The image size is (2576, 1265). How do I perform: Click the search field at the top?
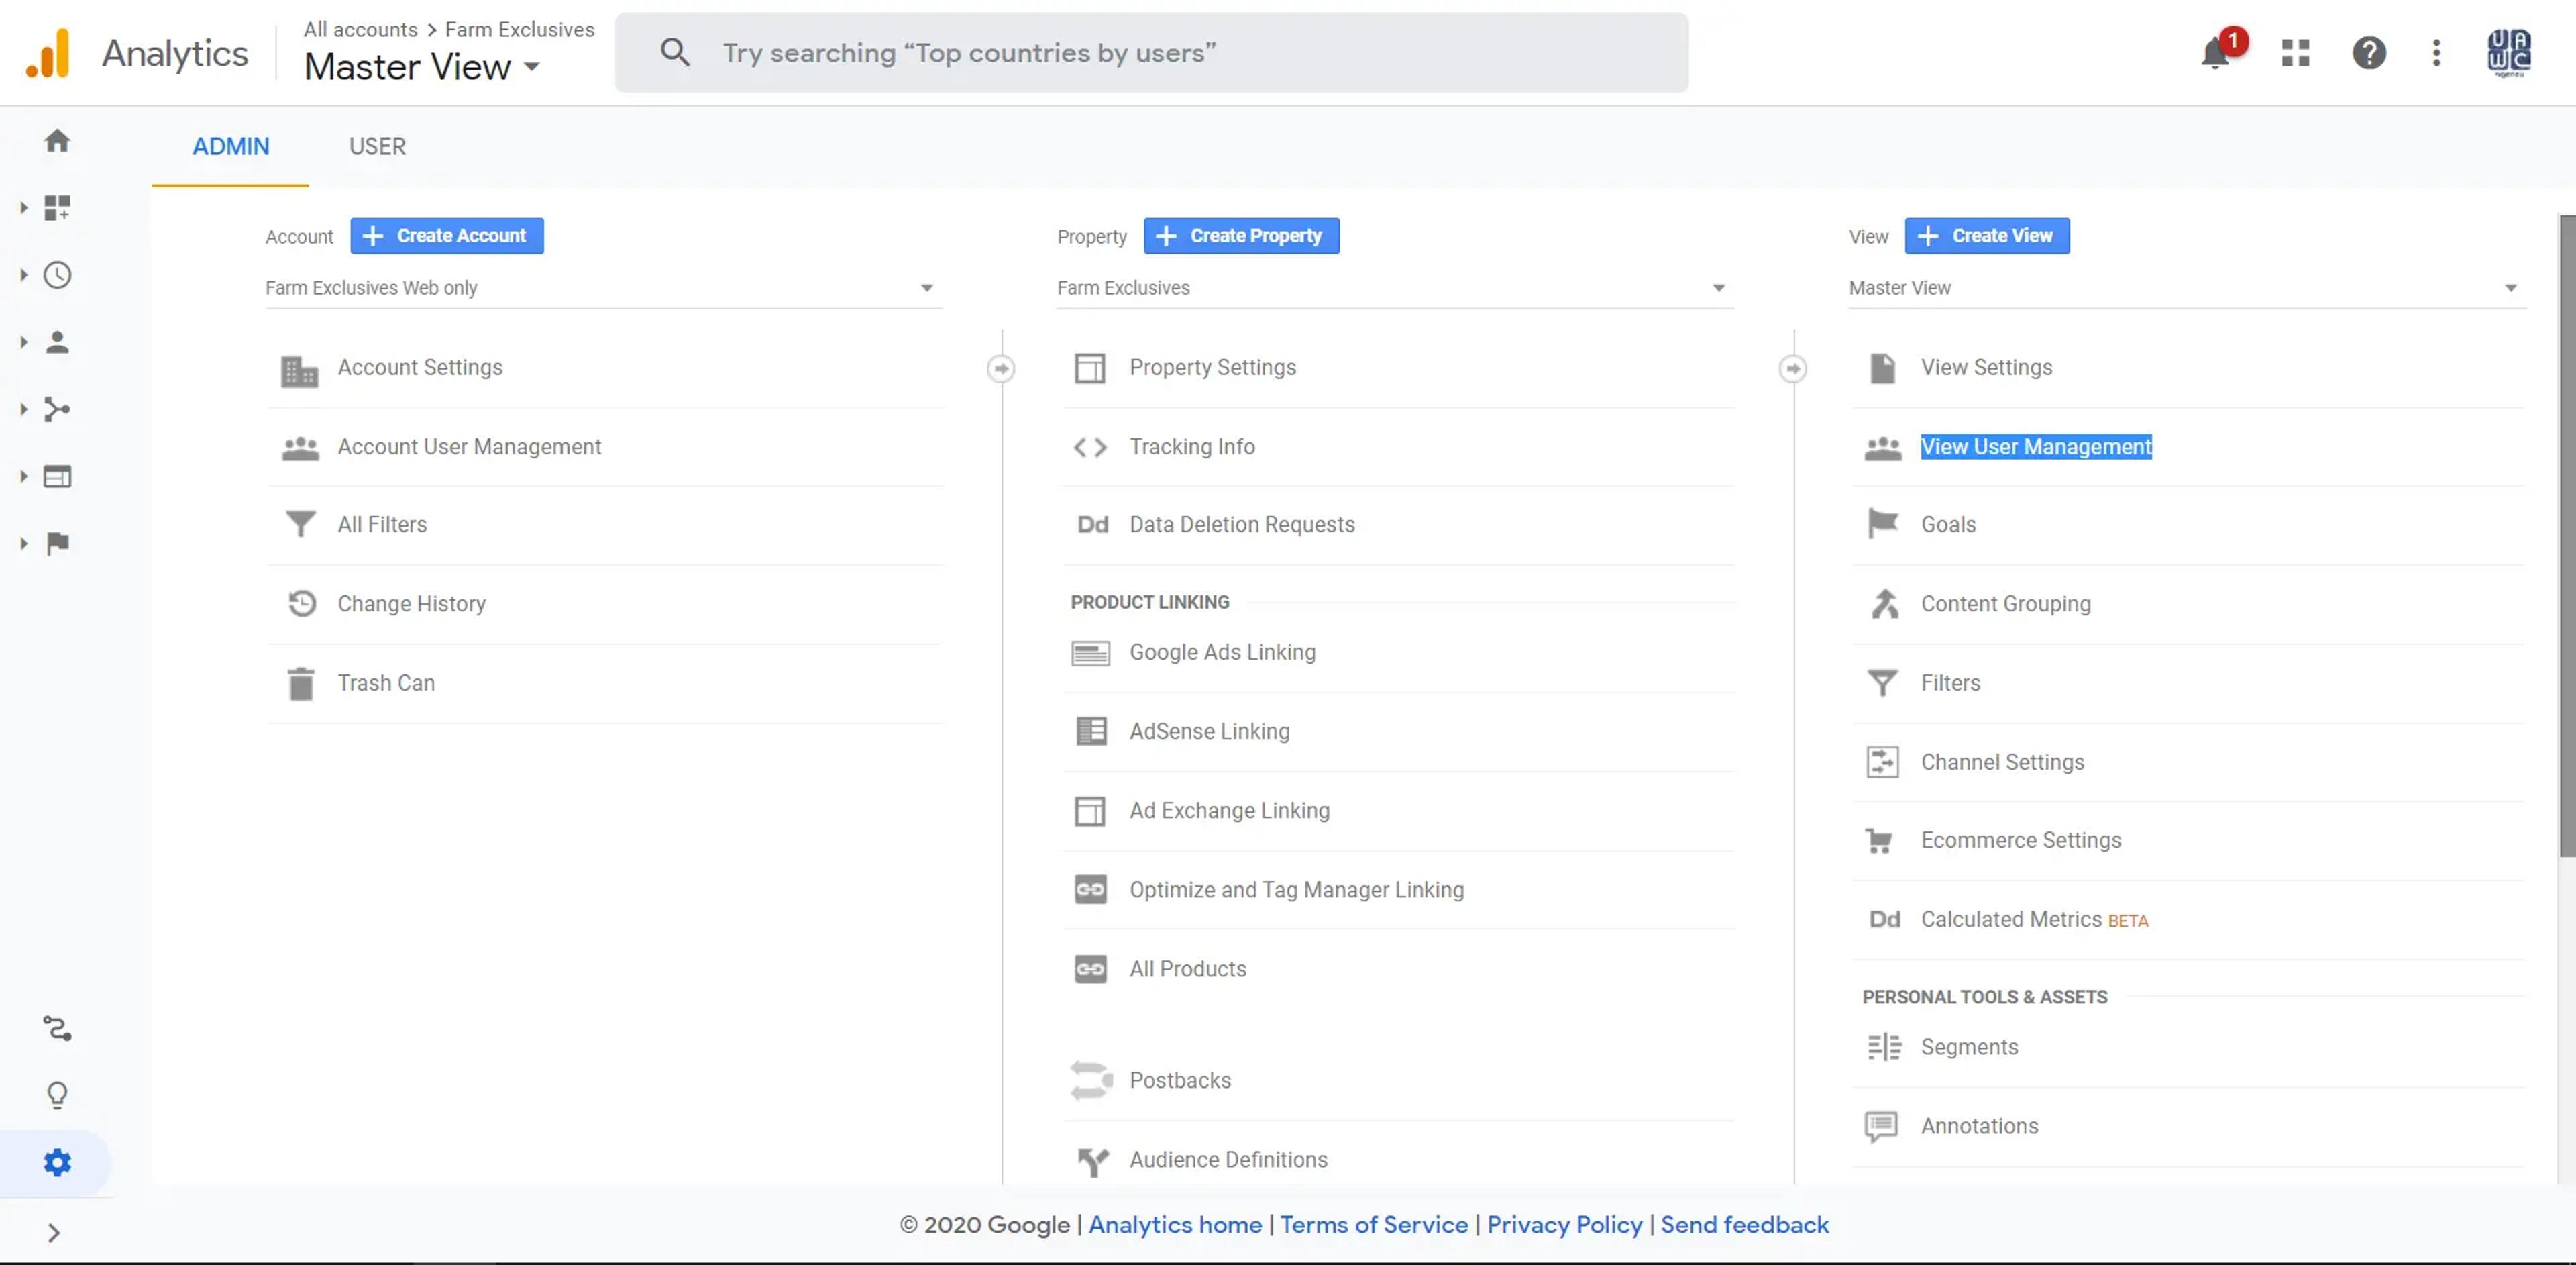click(x=1151, y=53)
